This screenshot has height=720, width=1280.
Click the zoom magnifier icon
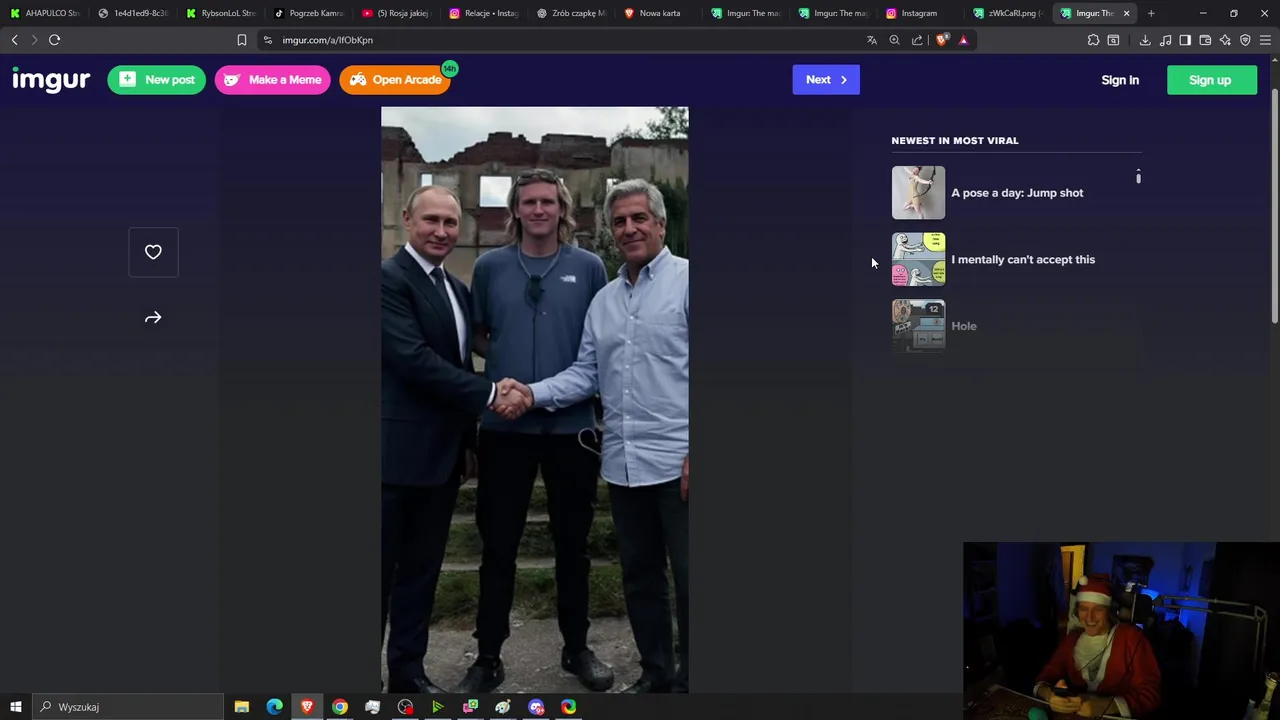tap(894, 40)
